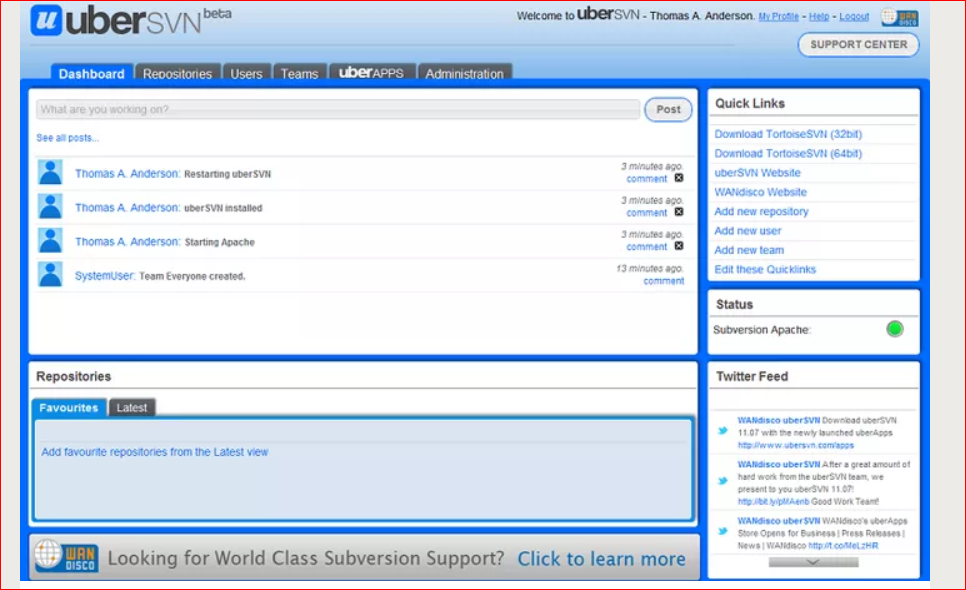
Task: Visit the uberSVN Website quick link
Action: [x=757, y=172]
